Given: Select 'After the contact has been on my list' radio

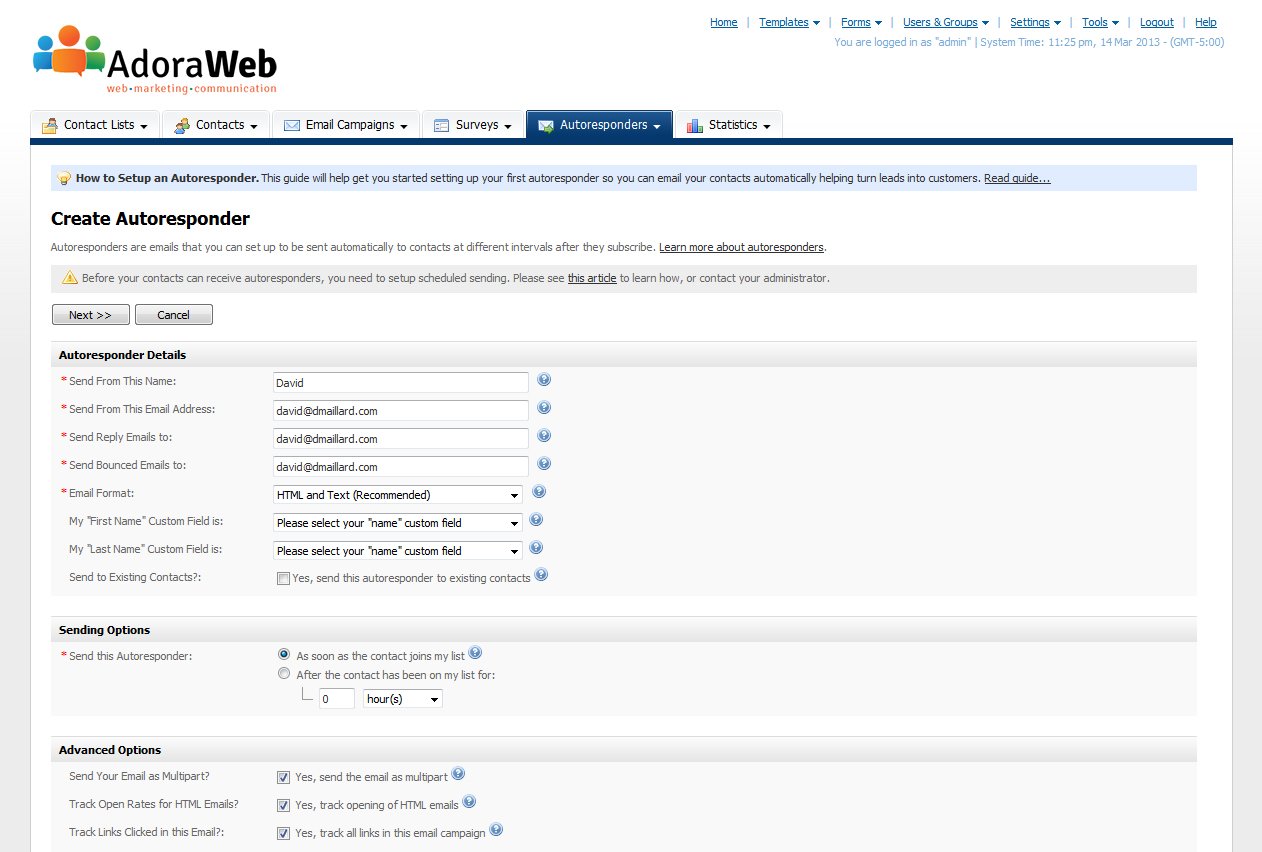Looking at the screenshot, I should [x=284, y=674].
